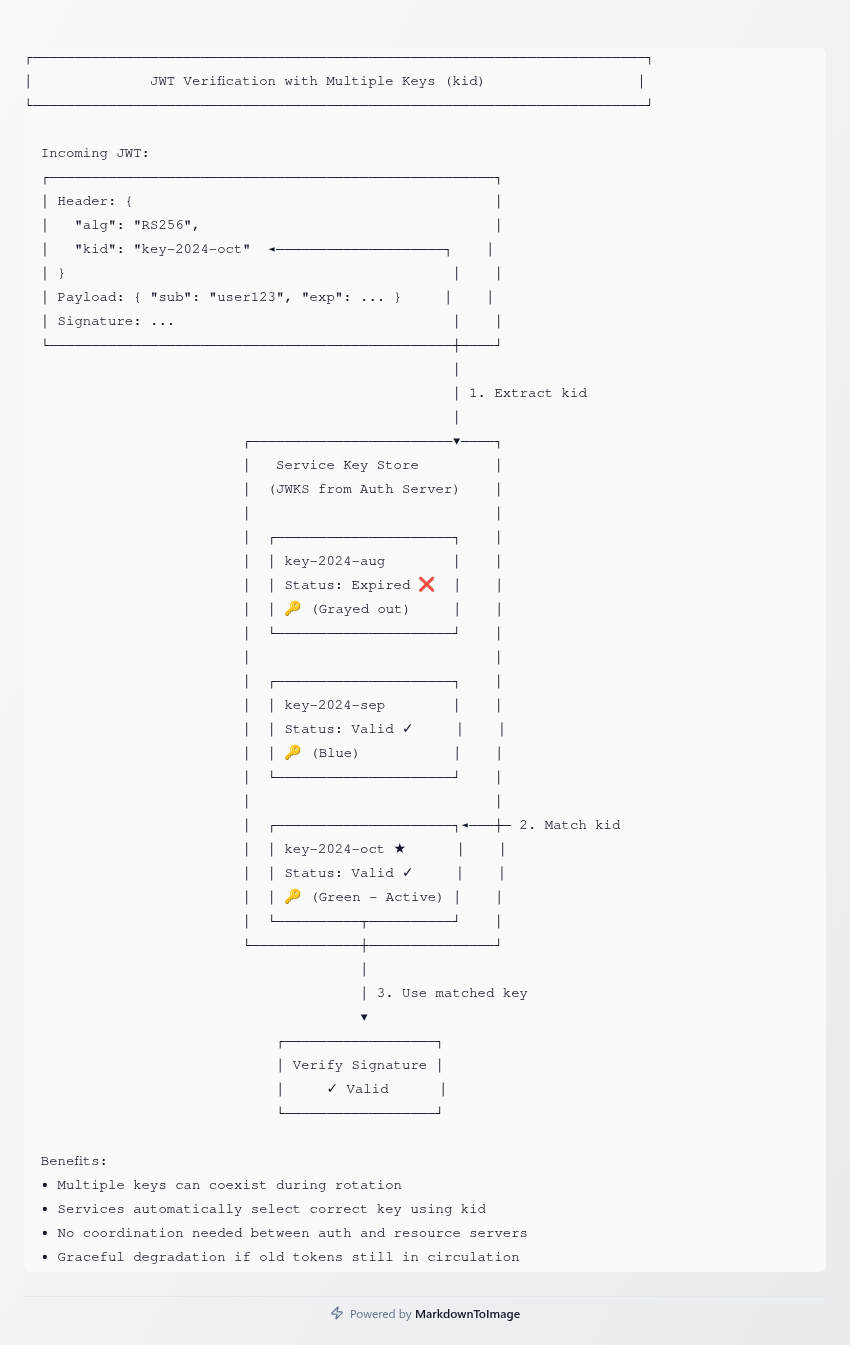Click the red X beside Expired status
This screenshot has height=1345, width=850.
[427, 585]
